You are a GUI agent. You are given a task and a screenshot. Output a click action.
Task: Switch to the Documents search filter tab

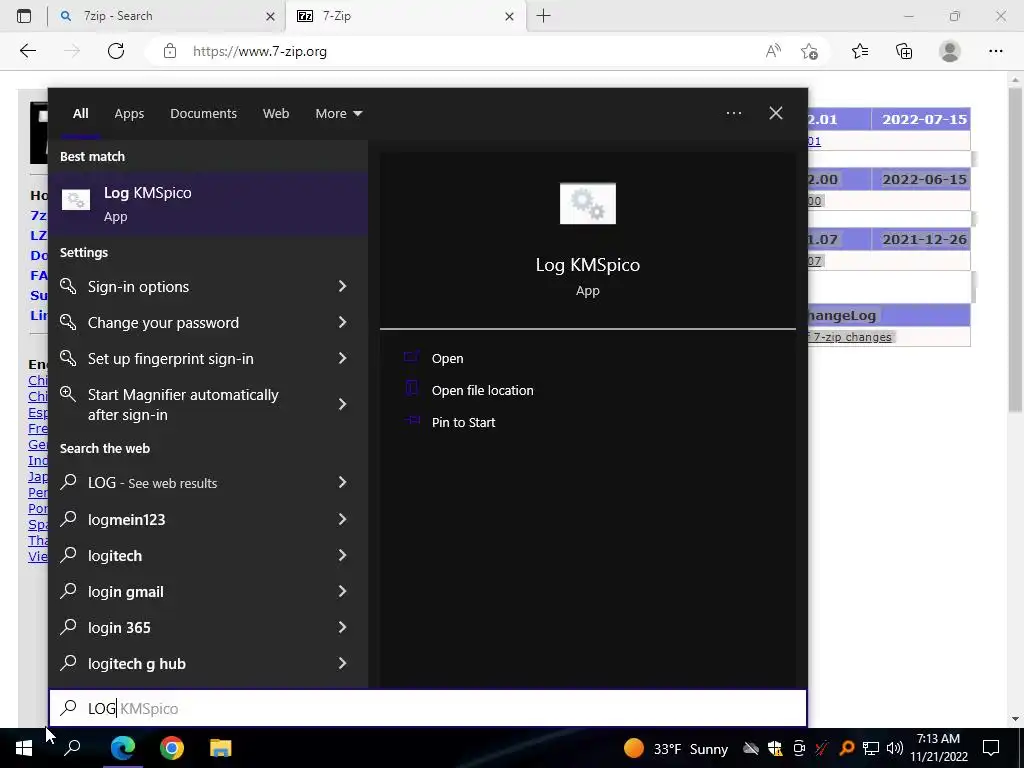pyautogui.click(x=203, y=114)
